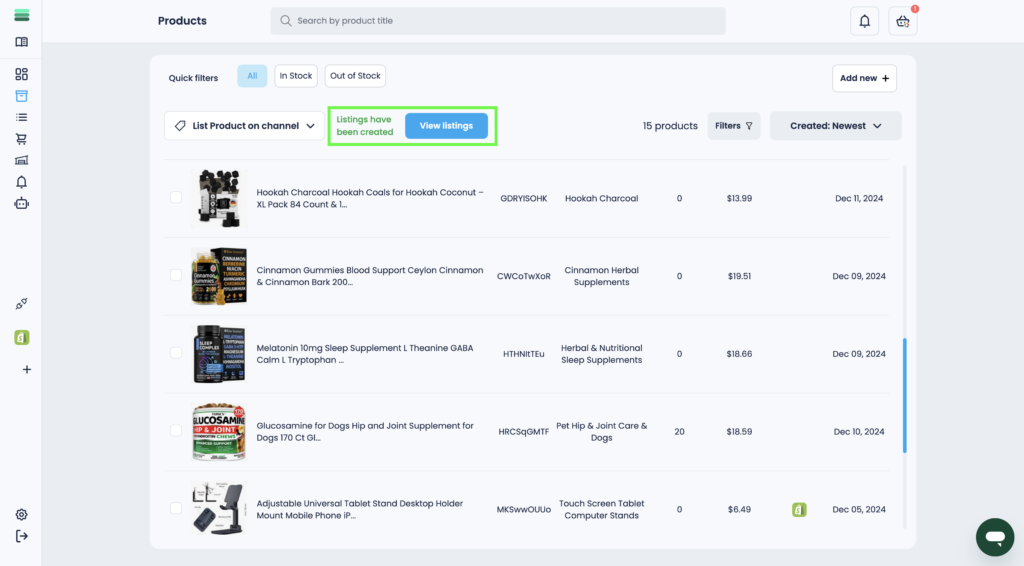Click the shopping cart icon in sidebar
The height and width of the screenshot is (566, 1024).
21,139
